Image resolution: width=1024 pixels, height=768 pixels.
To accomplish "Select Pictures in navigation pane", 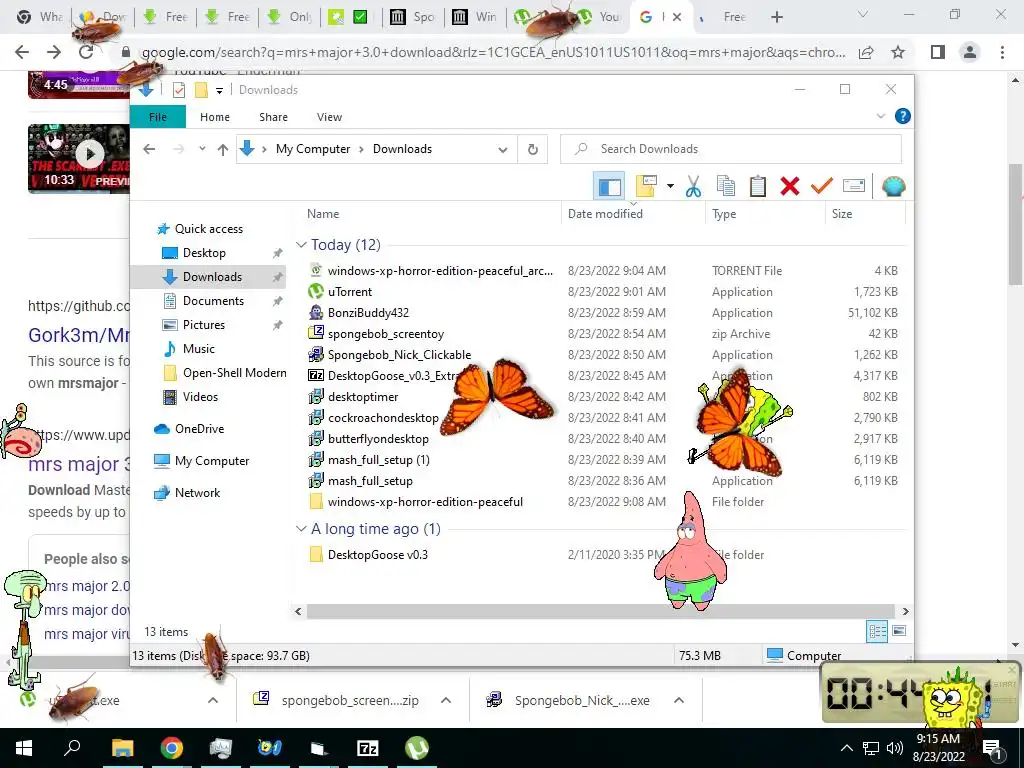I will click(193, 325).
